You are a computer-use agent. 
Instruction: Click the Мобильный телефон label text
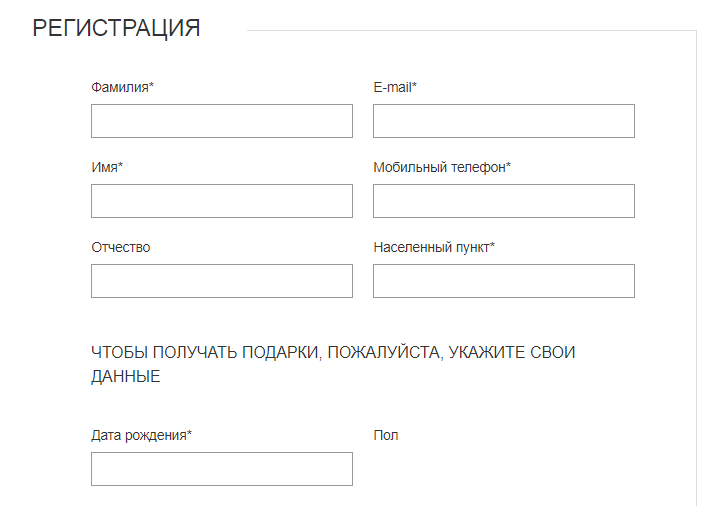click(x=439, y=167)
